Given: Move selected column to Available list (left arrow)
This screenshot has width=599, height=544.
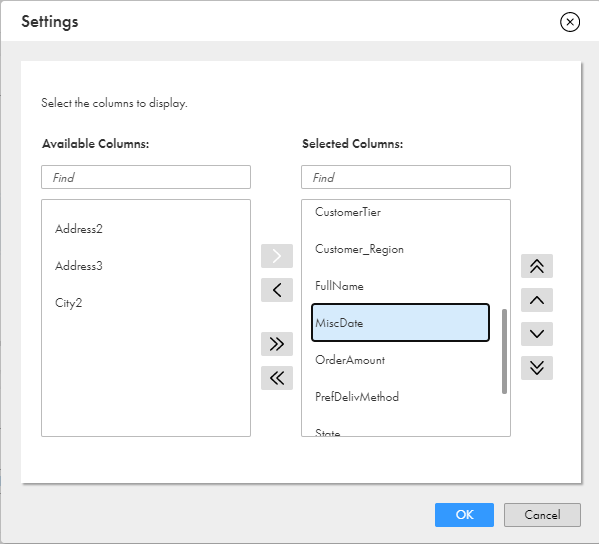Looking at the screenshot, I should [x=277, y=290].
